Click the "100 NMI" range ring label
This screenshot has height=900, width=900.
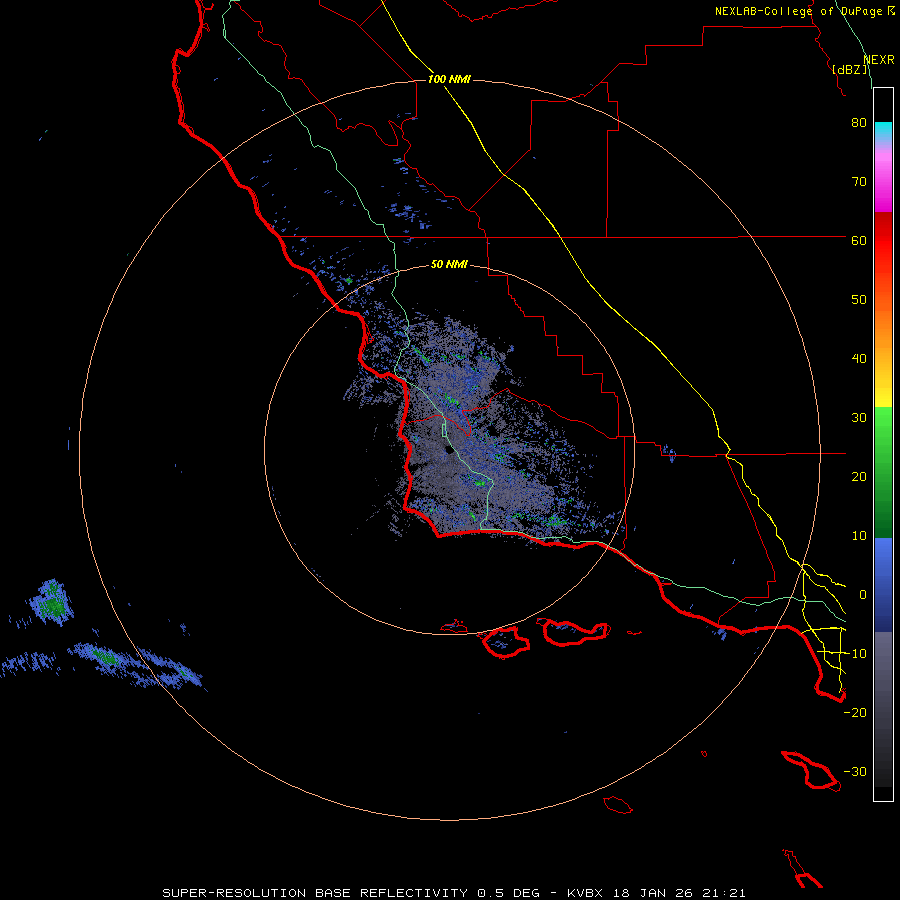click(x=449, y=79)
